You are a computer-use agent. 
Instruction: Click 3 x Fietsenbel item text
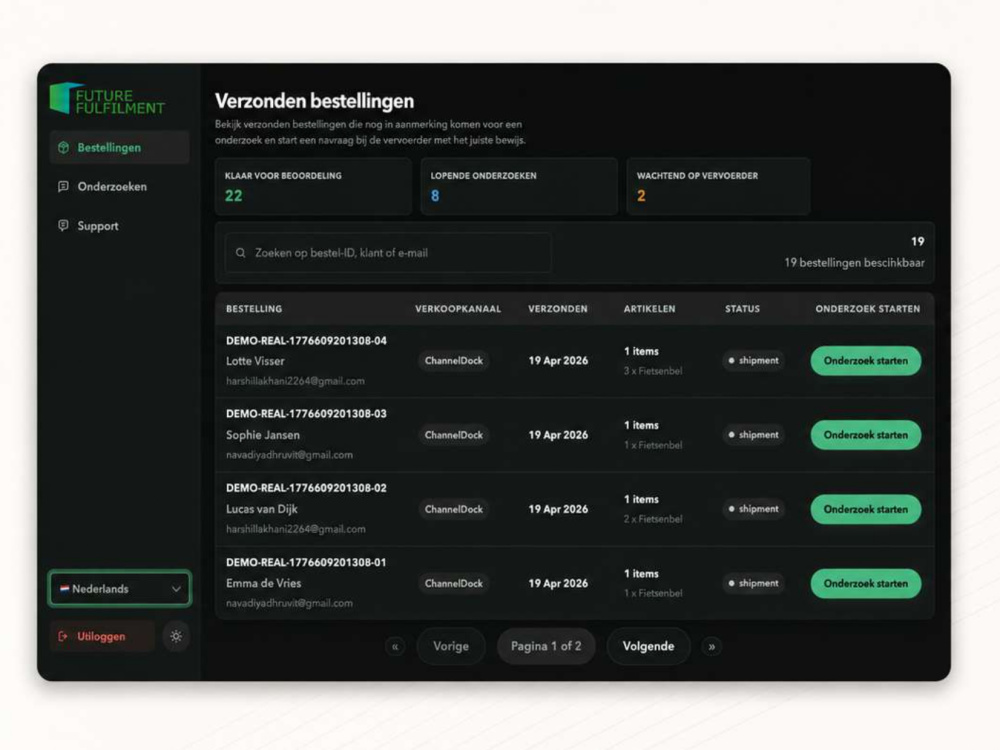[x=653, y=371]
